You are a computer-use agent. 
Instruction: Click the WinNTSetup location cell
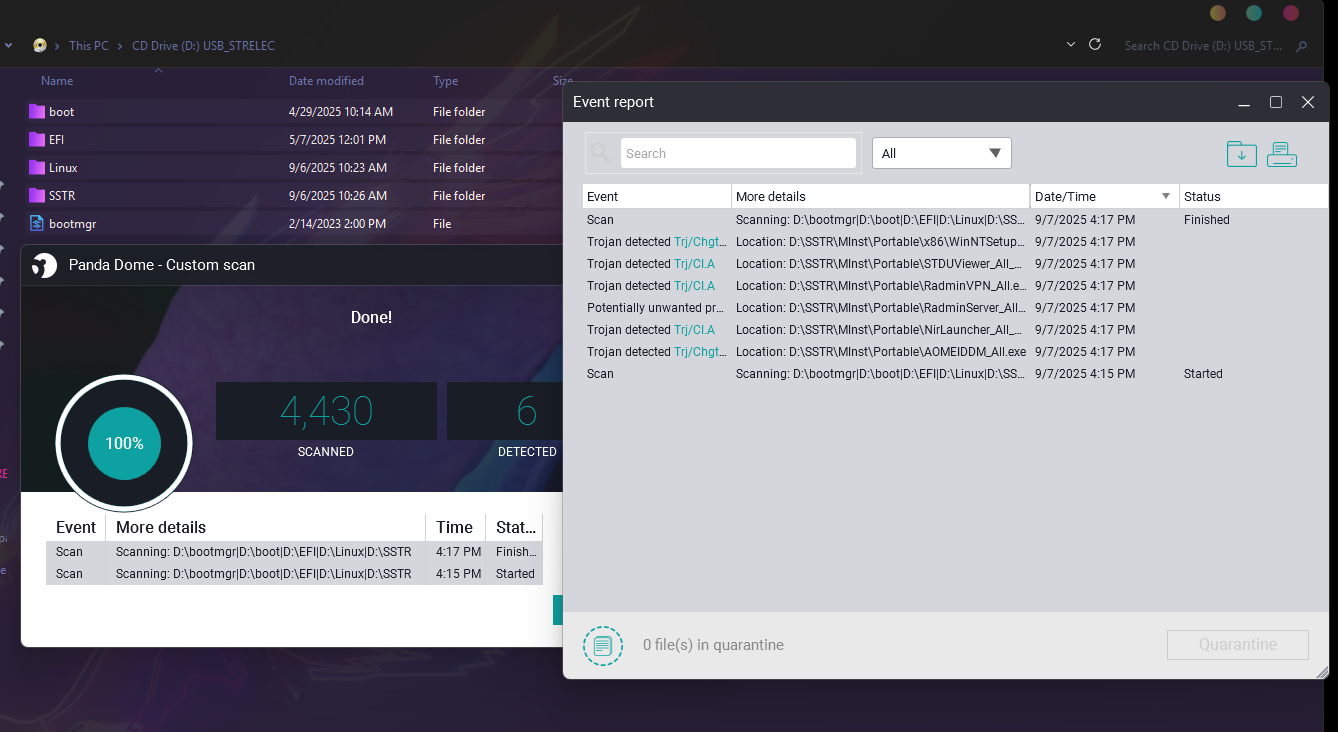[881, 242]
